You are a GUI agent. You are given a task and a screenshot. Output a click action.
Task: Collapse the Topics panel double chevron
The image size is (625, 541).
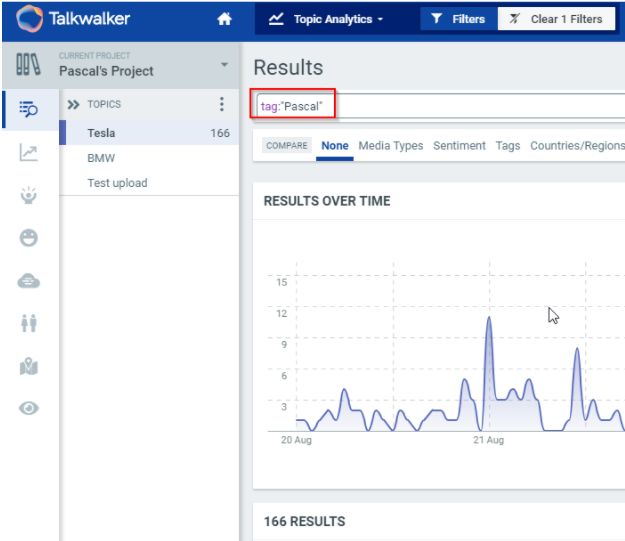click(x=73, y=104)
